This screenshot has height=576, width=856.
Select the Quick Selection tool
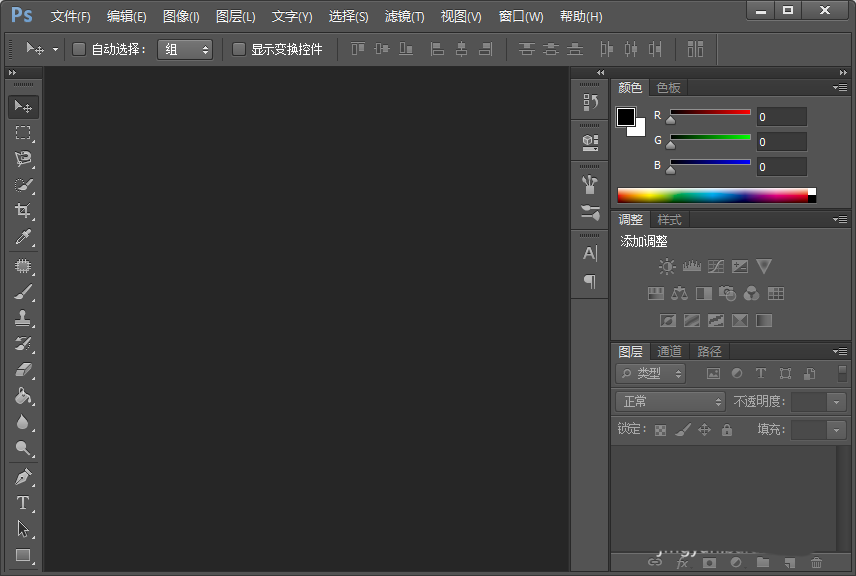click(23, 185)
